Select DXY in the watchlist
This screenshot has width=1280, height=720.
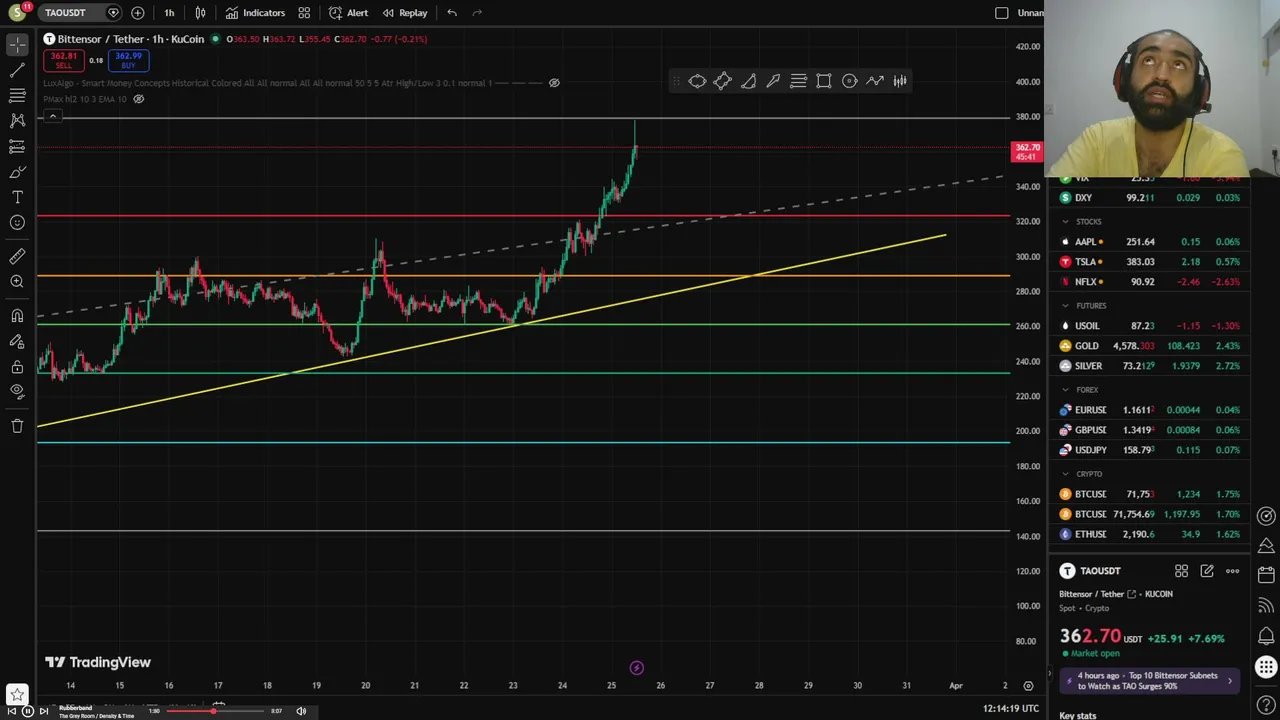tap(1150, 198)
